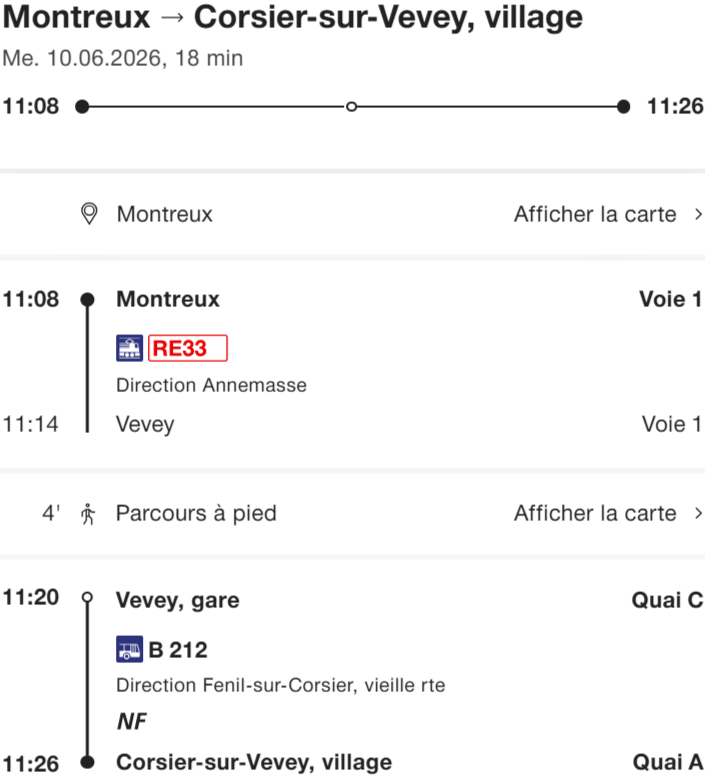Open the chevron on the Parcours à pied row
Image resolution: width=705 pixels, height=775 pixels.
pyautogui.click(x=698, y=514)
